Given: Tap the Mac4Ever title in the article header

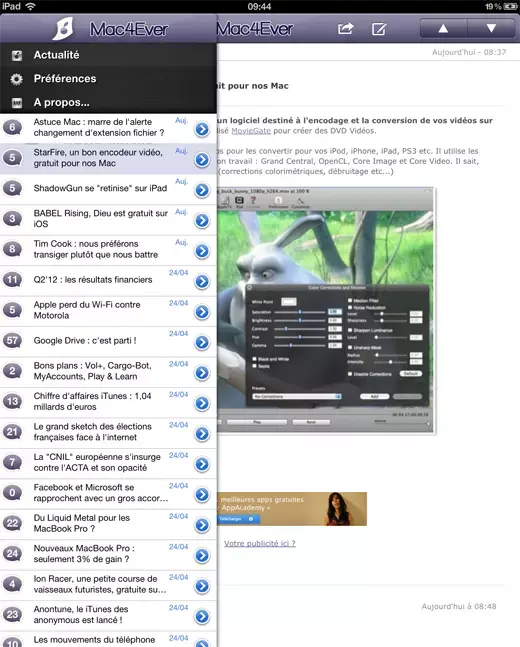Looking at the screenshot, I should [255, 29].
